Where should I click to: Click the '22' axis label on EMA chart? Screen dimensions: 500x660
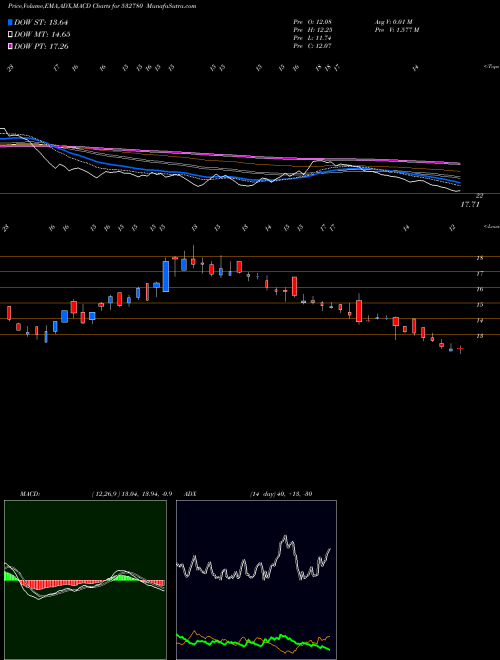pos(479,196)
